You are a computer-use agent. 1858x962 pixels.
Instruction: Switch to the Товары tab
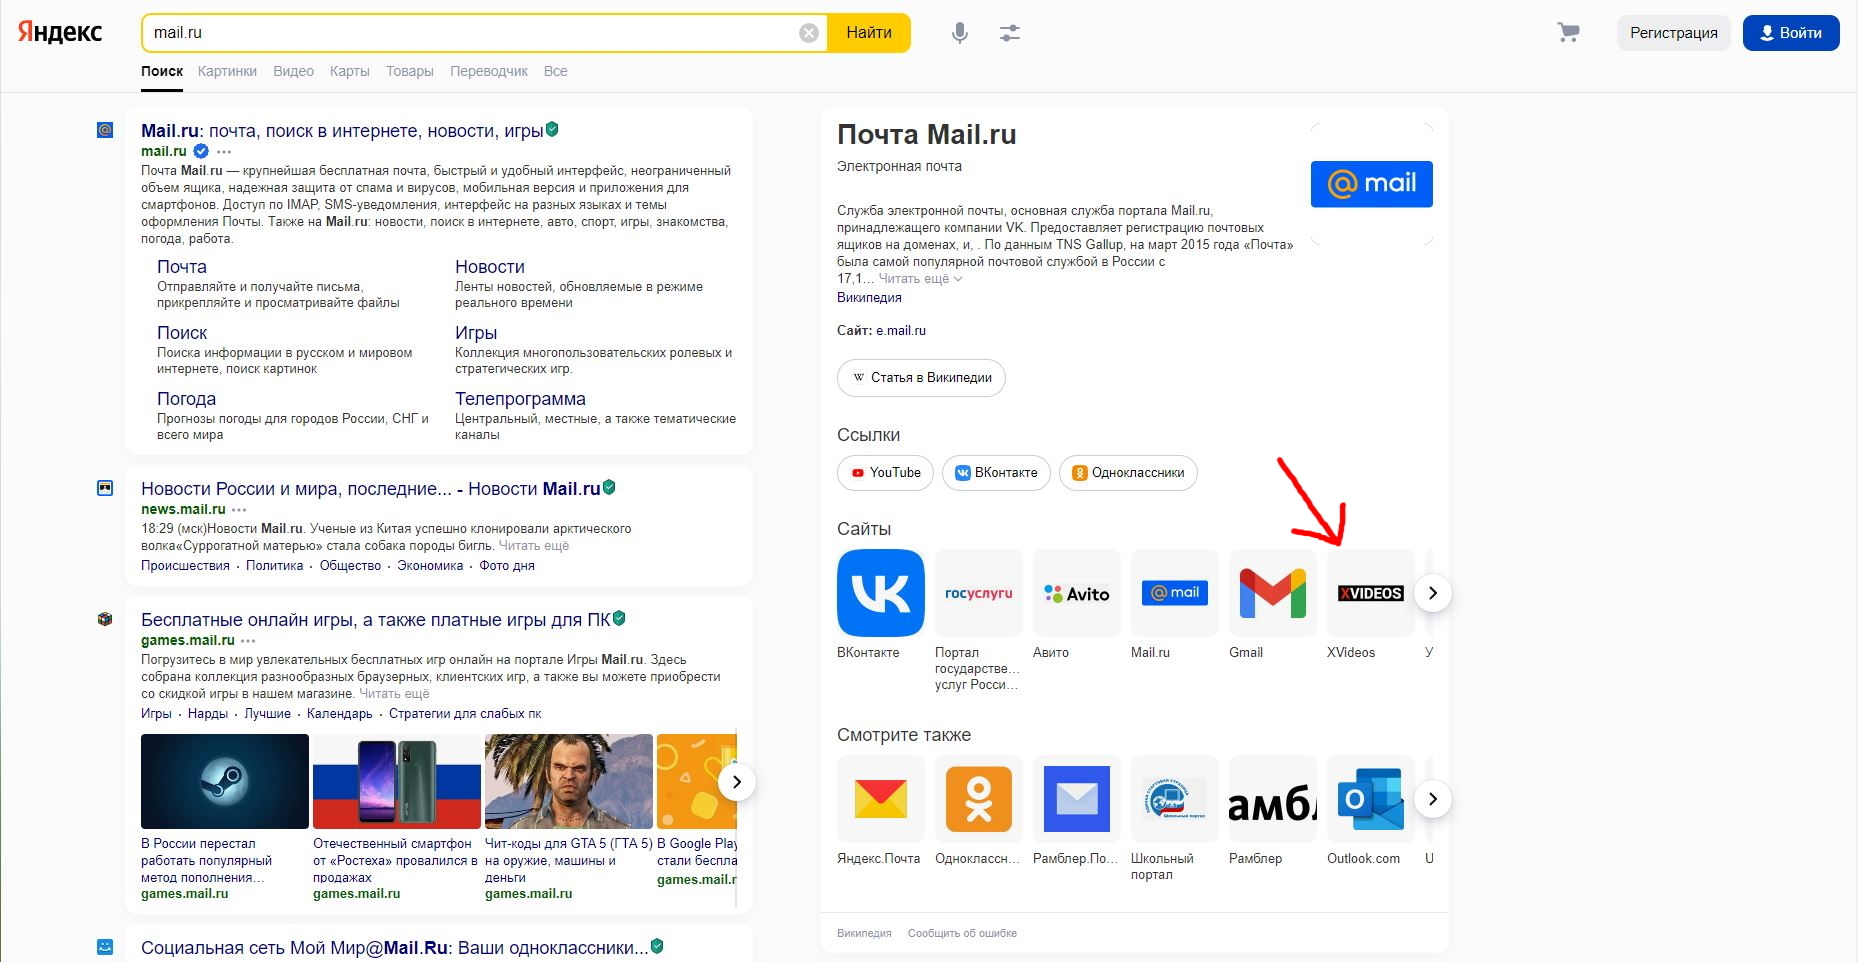pos(410,71)
